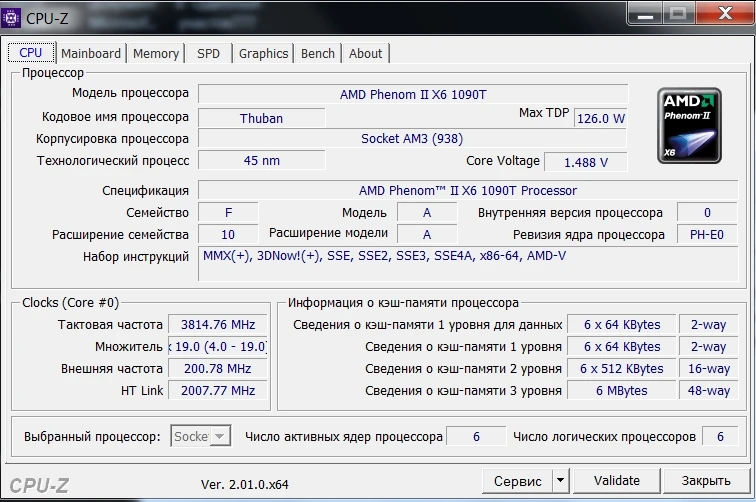
Task: Click the L1 instruction cache 2-way value
Action: click(x=708, y=347)
